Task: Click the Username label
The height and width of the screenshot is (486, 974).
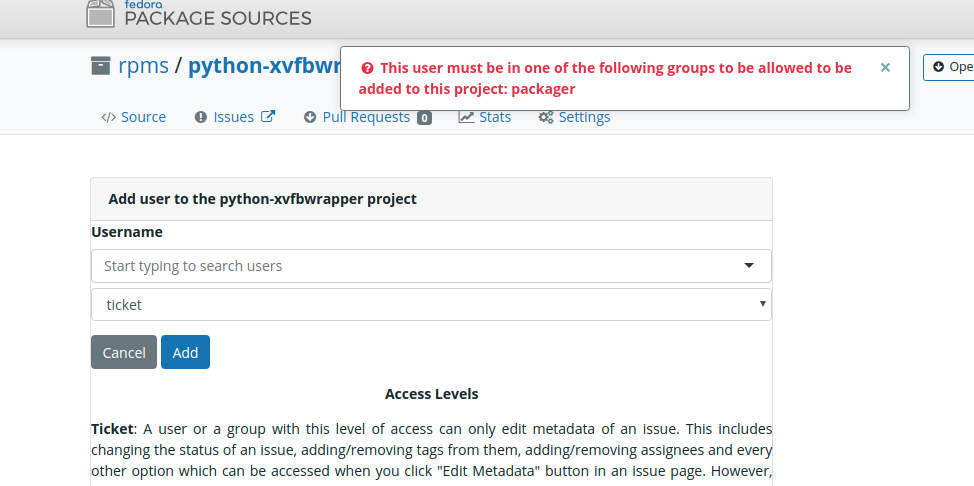Action: [x=127, y=232]
